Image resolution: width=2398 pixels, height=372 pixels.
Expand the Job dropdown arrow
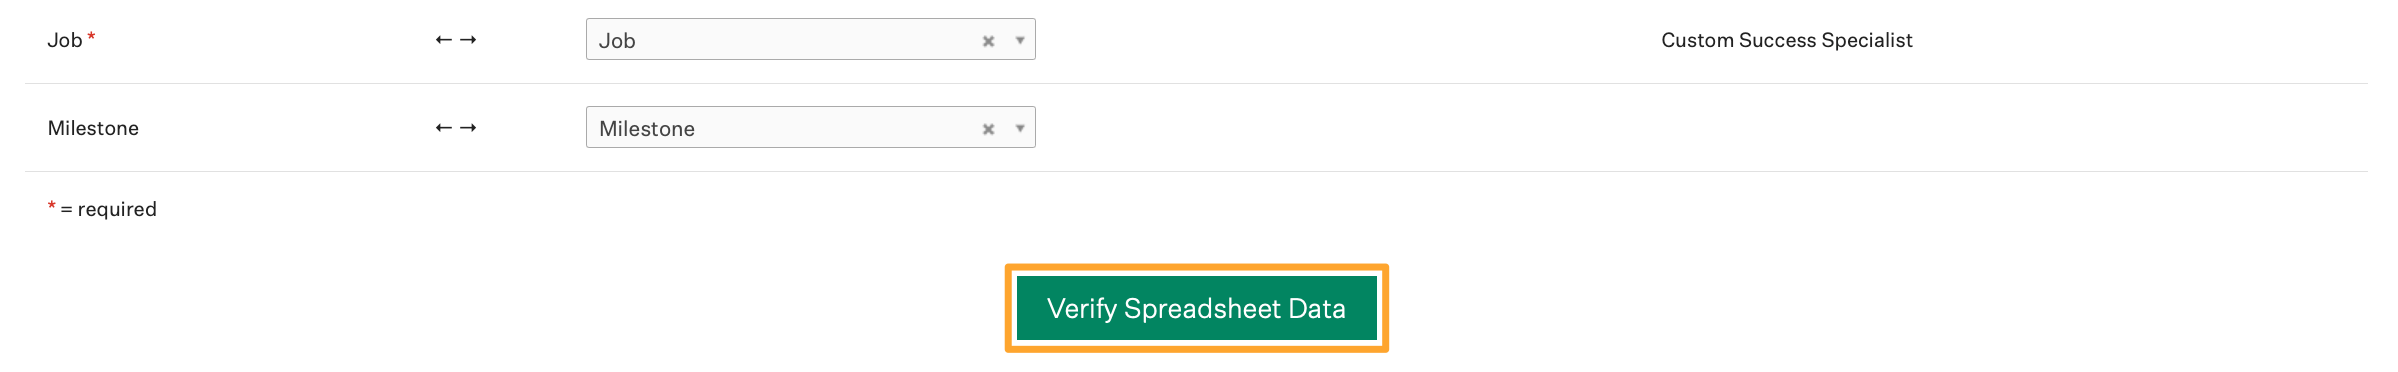1020,41
